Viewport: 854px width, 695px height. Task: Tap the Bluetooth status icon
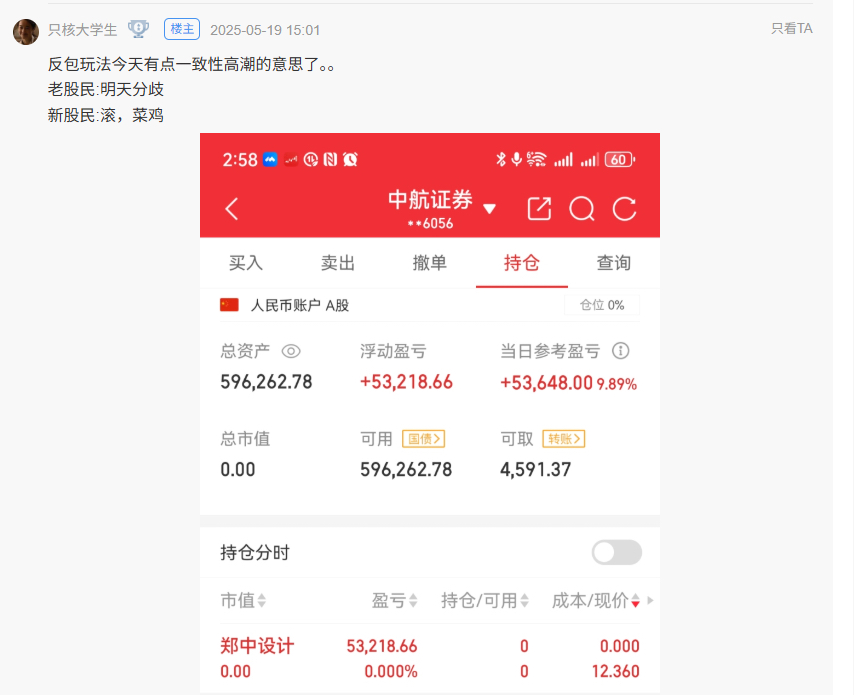tap(501, 159)
